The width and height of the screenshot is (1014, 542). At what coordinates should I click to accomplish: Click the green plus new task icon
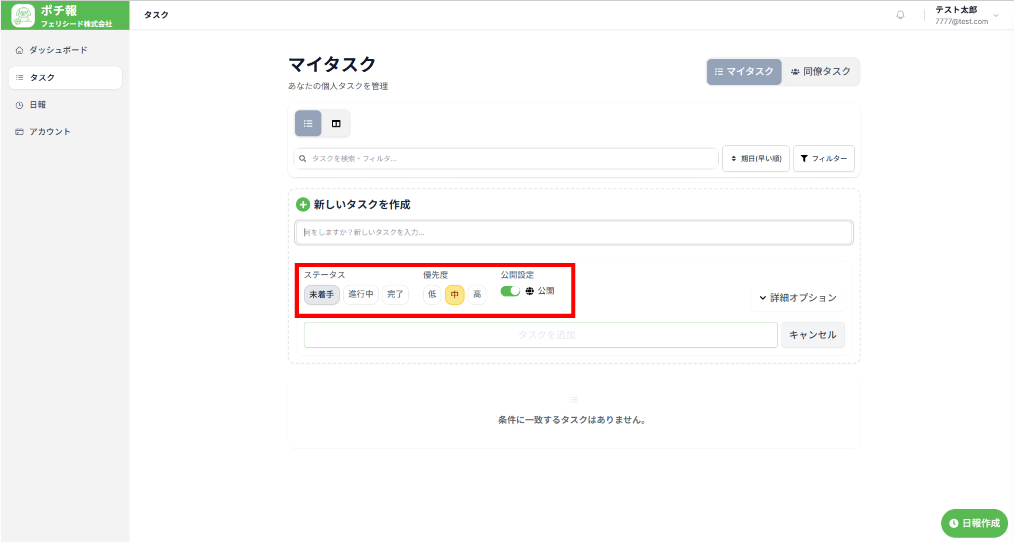(x=303, y=204)
